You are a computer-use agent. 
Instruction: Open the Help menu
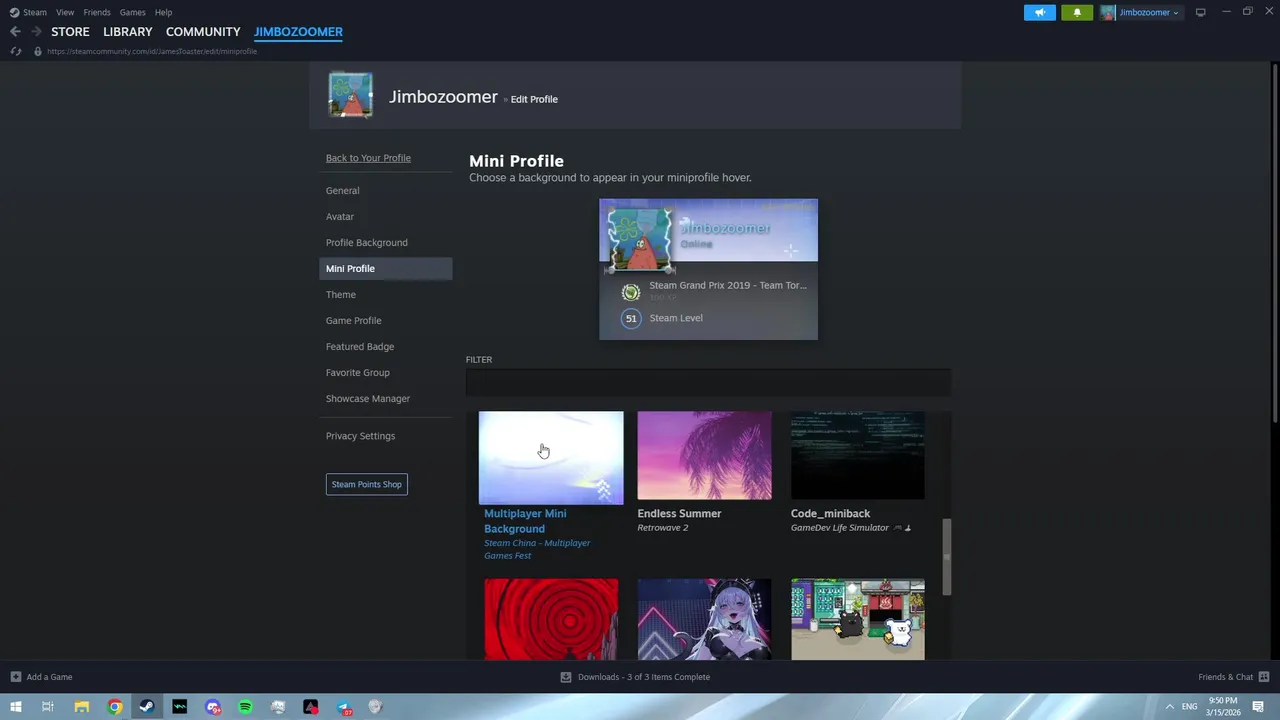coord(163,12)
